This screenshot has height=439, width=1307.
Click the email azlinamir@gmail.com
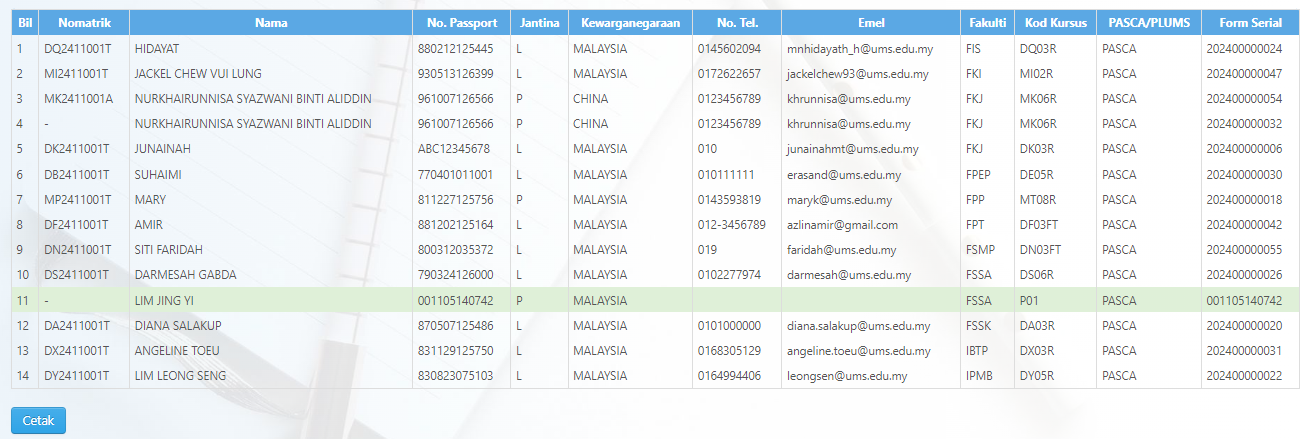pos(842,225)
